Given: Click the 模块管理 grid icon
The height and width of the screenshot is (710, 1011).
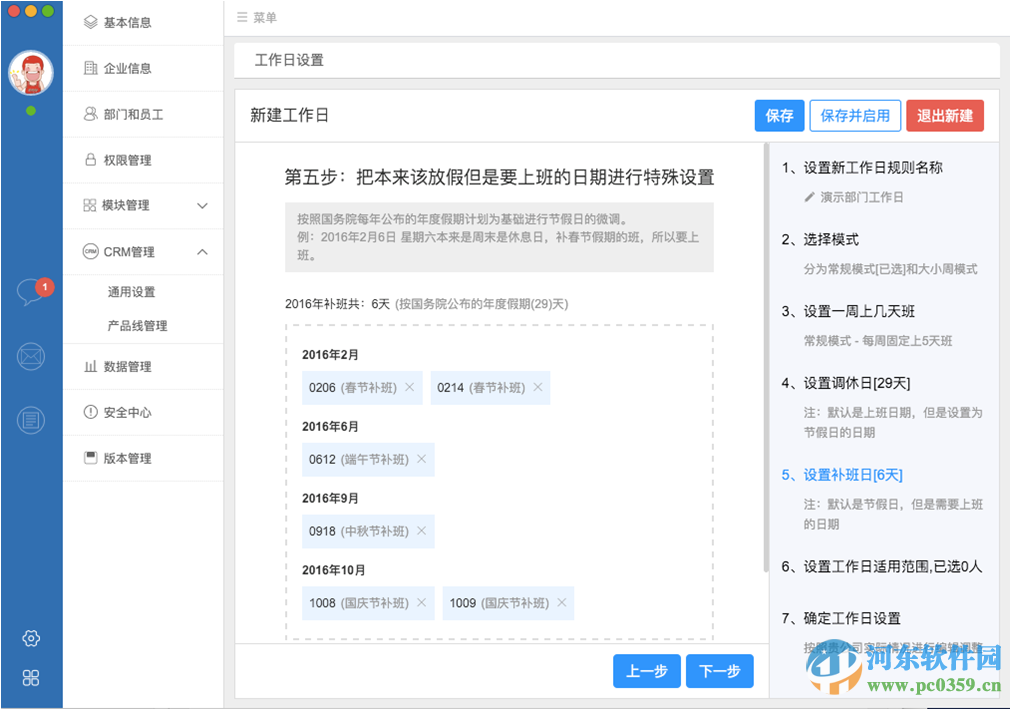Looking at the screenshot, I should click(x=90, y=205).
